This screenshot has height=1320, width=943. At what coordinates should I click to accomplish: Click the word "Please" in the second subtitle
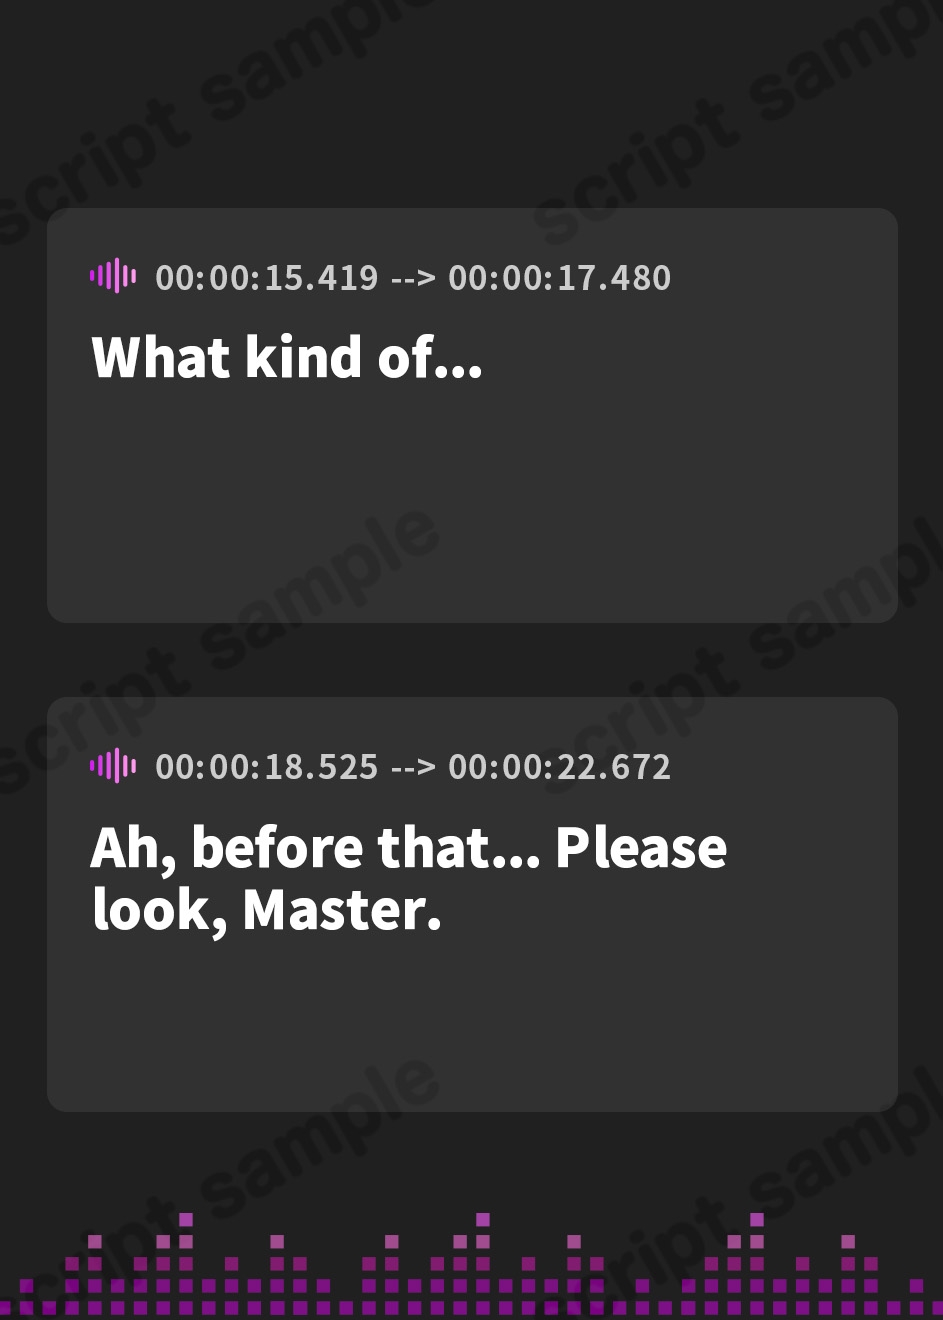pyautogui.click(x=641, y=847)
